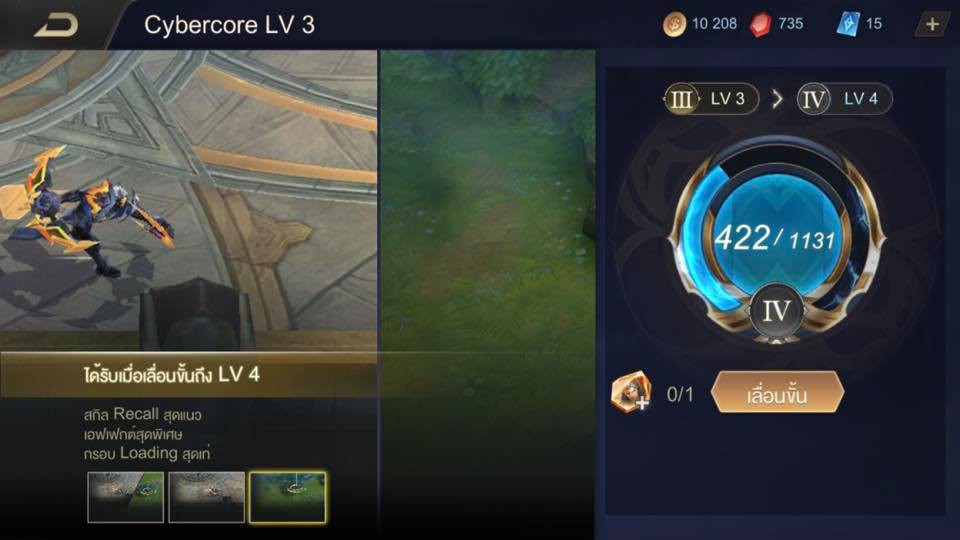Tap the 422 / 1131 progress orb
The height and width of the screenshot is (540, 960).
pos(776,236)
